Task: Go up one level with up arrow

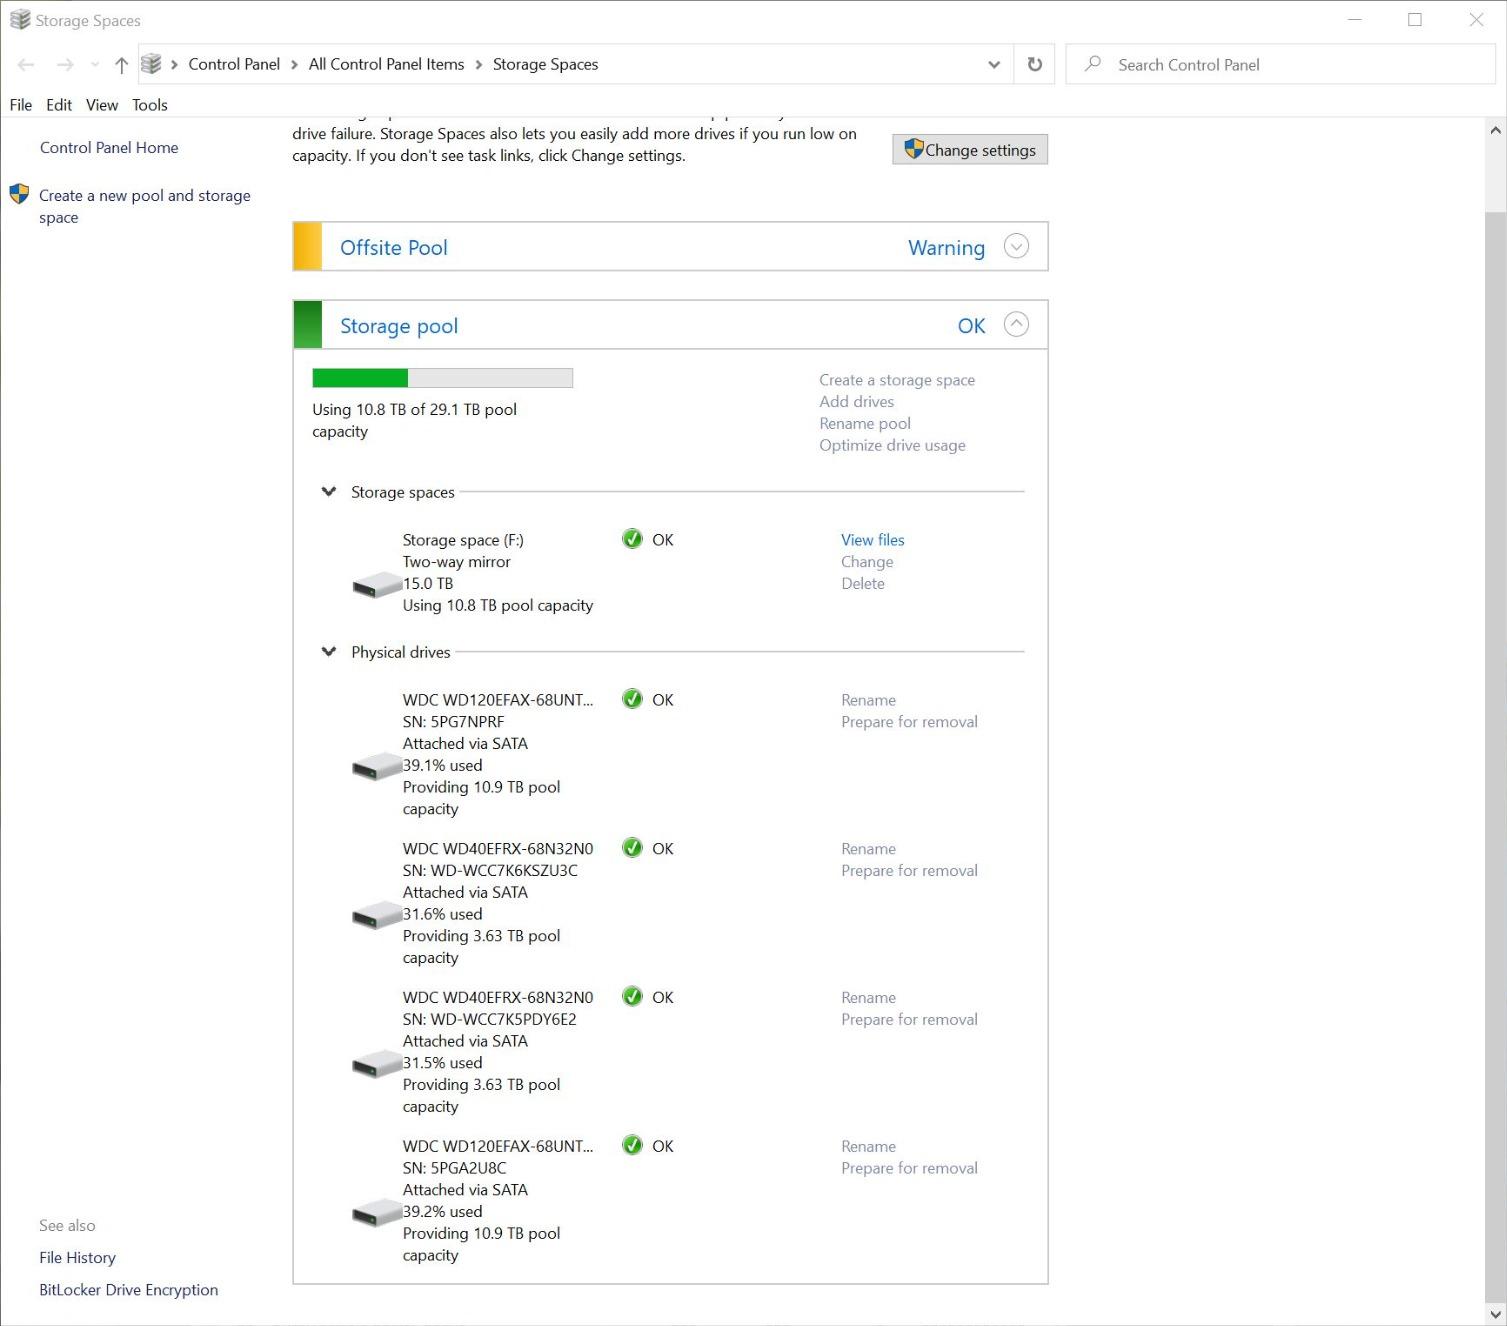Action: 121,65
